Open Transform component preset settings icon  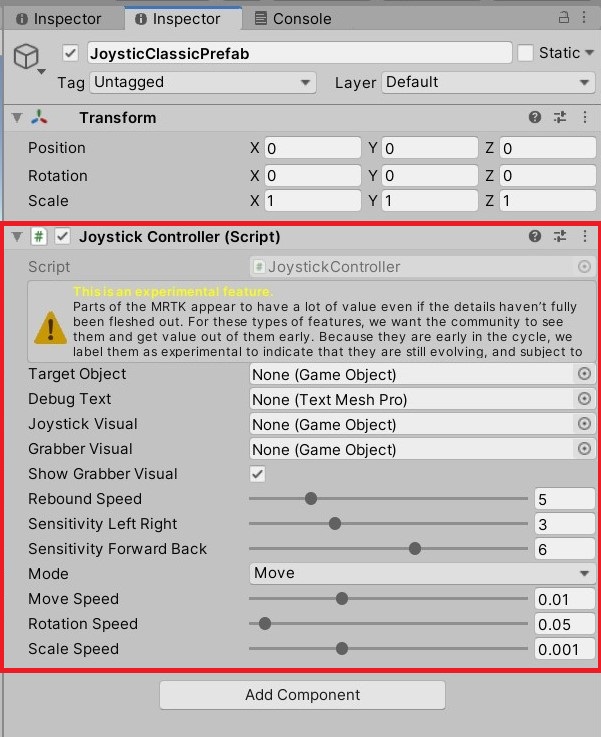[560, 117]
